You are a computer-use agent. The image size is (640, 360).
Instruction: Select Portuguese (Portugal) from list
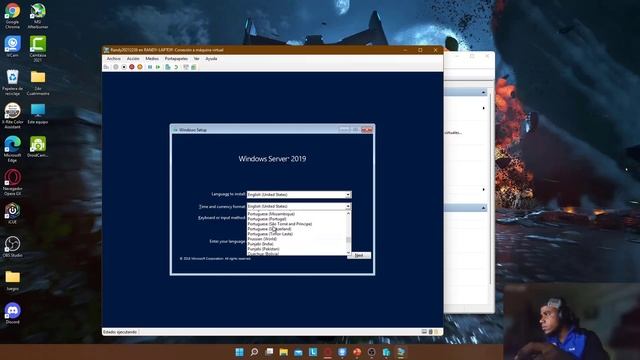267,219
